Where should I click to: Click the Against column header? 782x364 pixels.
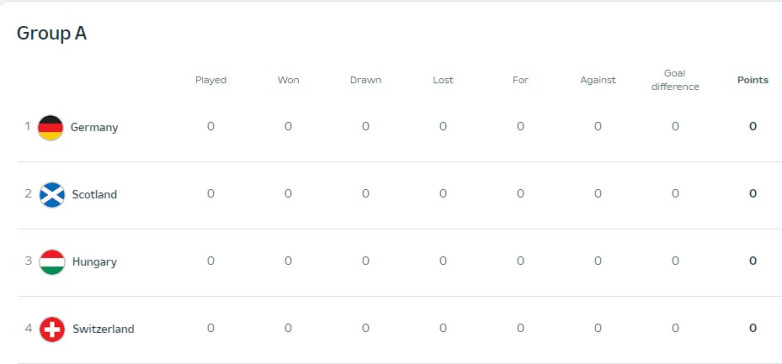point(598,80)
